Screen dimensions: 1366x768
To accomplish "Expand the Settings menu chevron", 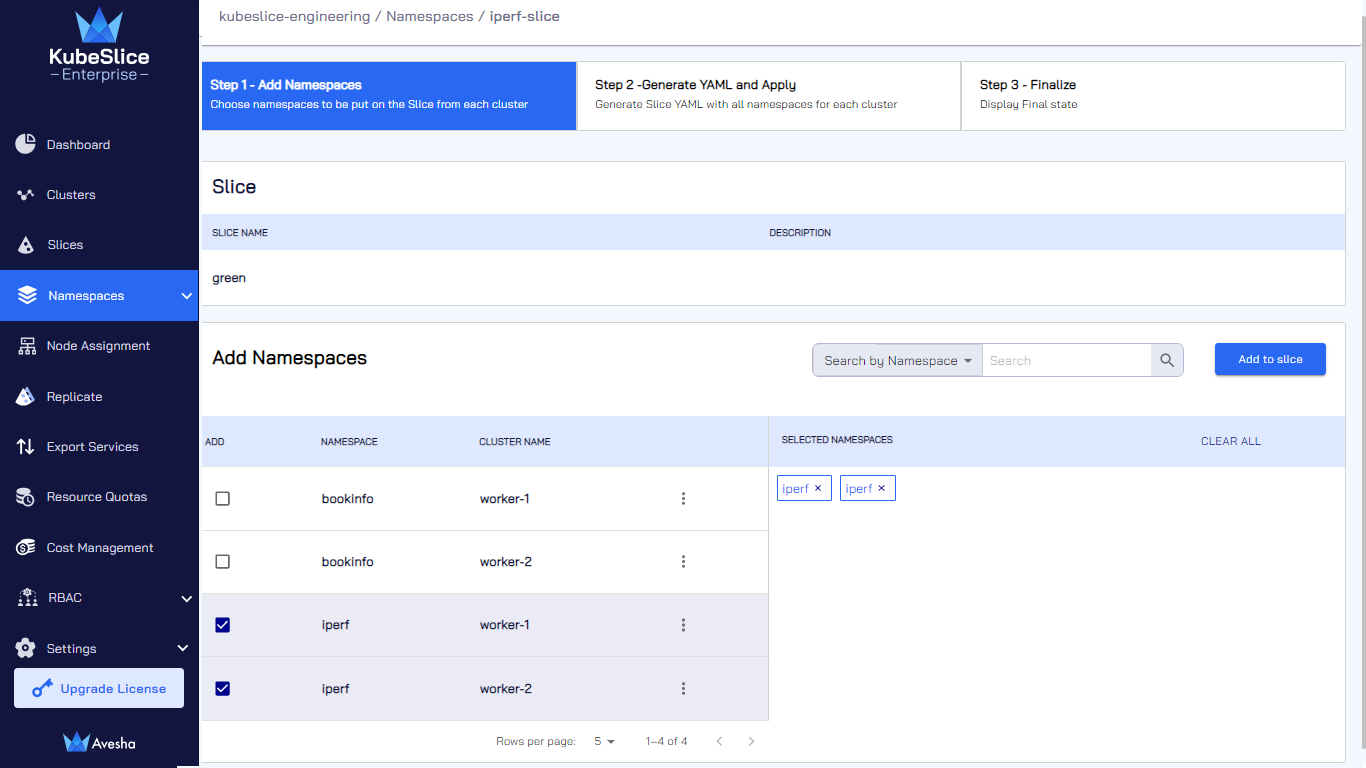I will (183, 648).
